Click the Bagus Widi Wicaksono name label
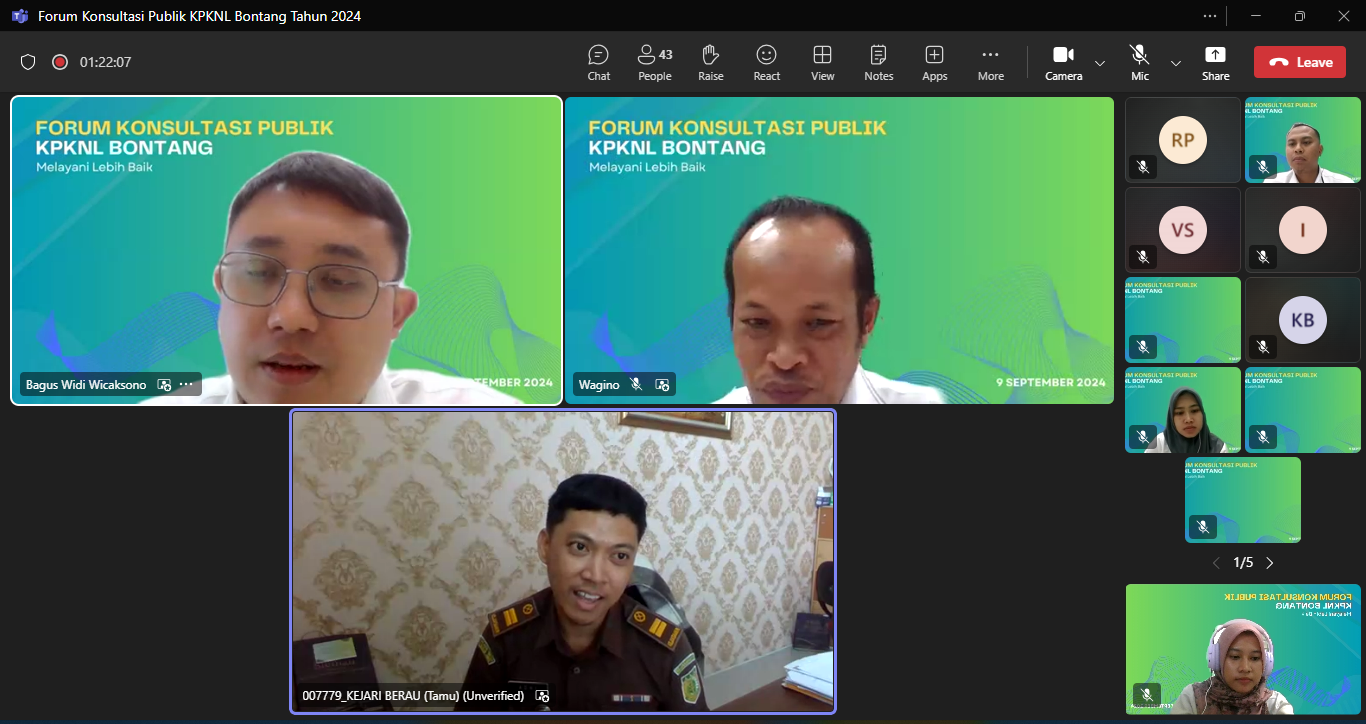This screenshot has height=724, width=1366. 86,384
